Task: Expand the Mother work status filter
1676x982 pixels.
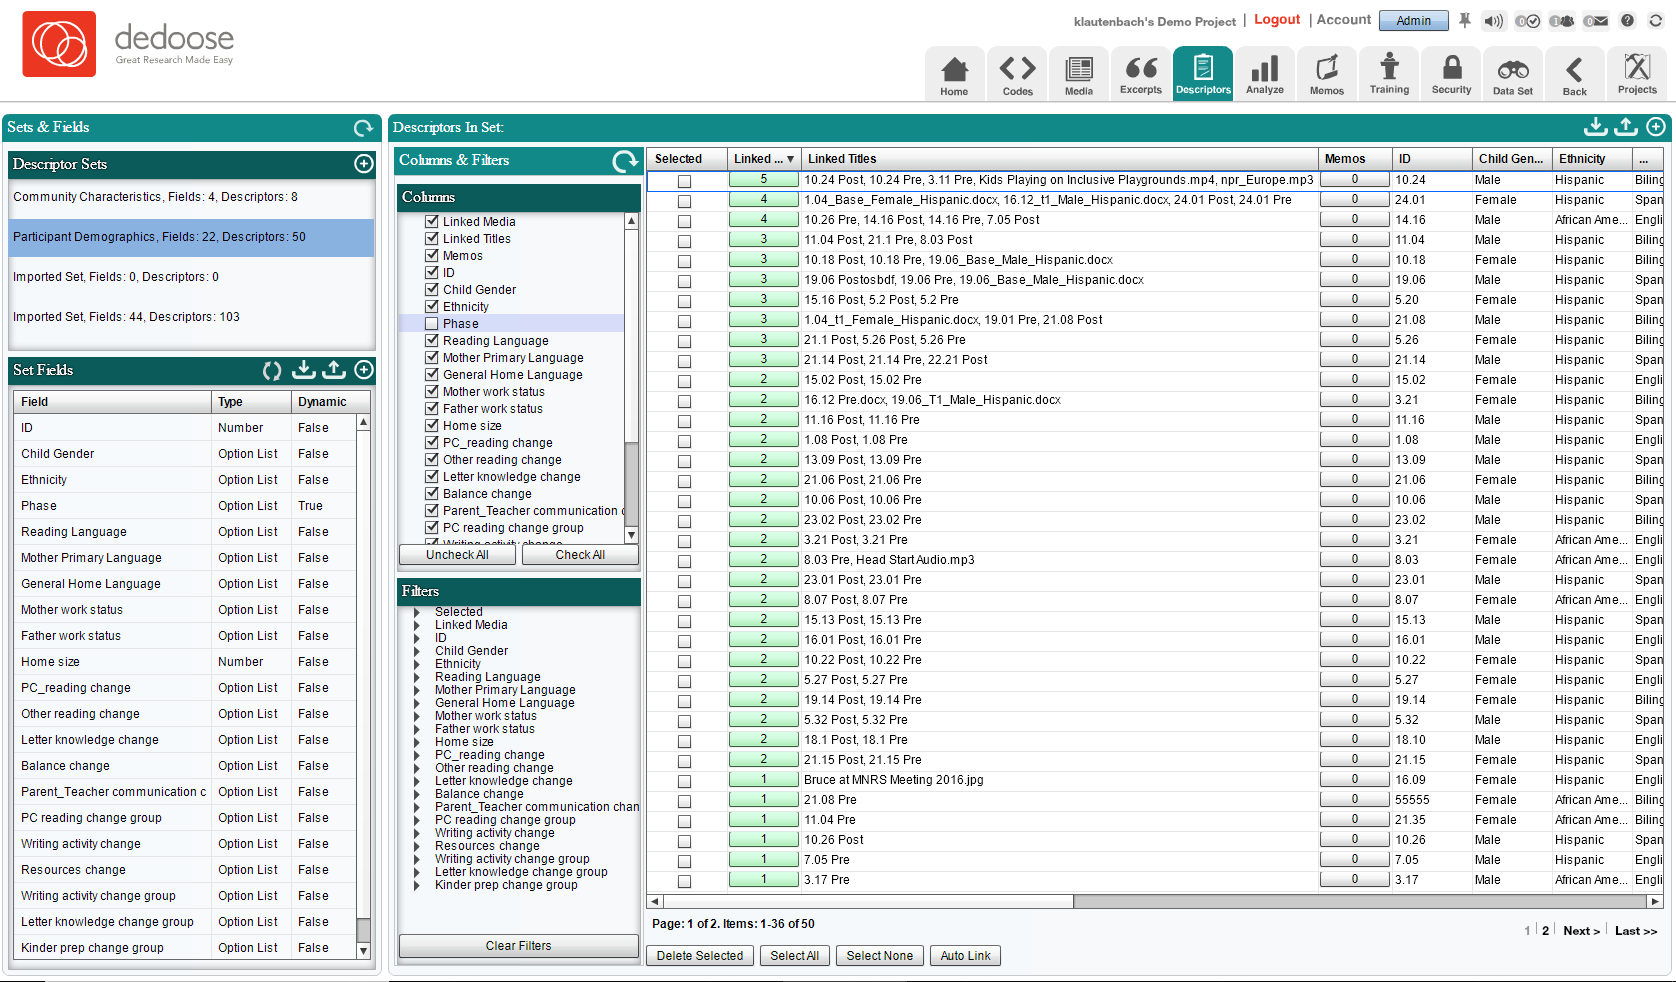Action: pos(417,716)
